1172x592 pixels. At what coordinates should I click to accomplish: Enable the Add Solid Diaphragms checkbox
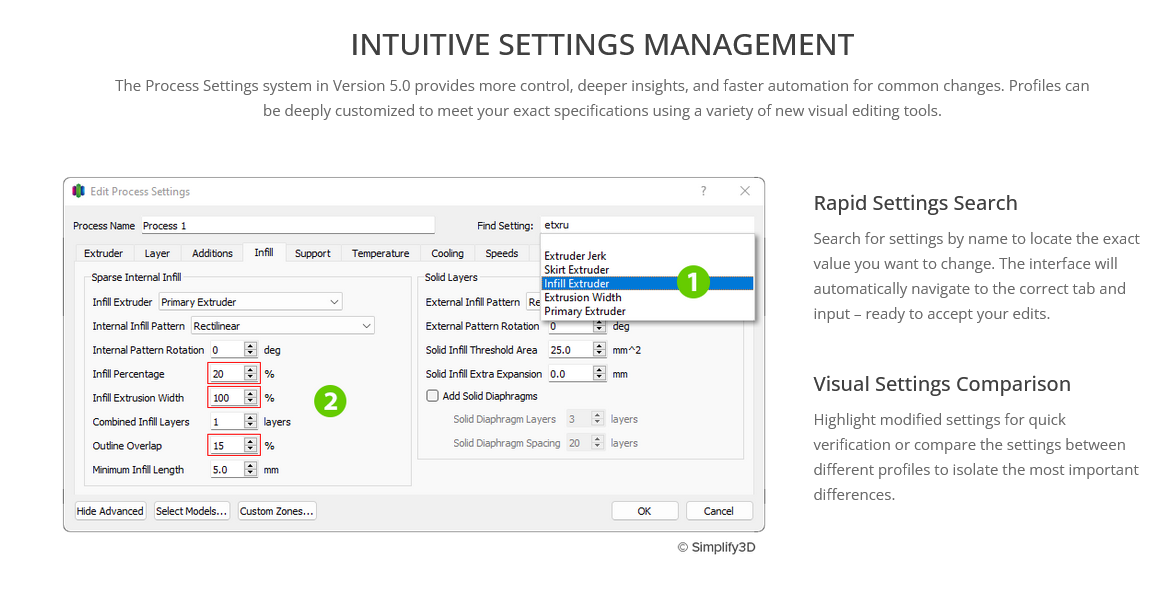pyautogui.click(x=433, y=396)
